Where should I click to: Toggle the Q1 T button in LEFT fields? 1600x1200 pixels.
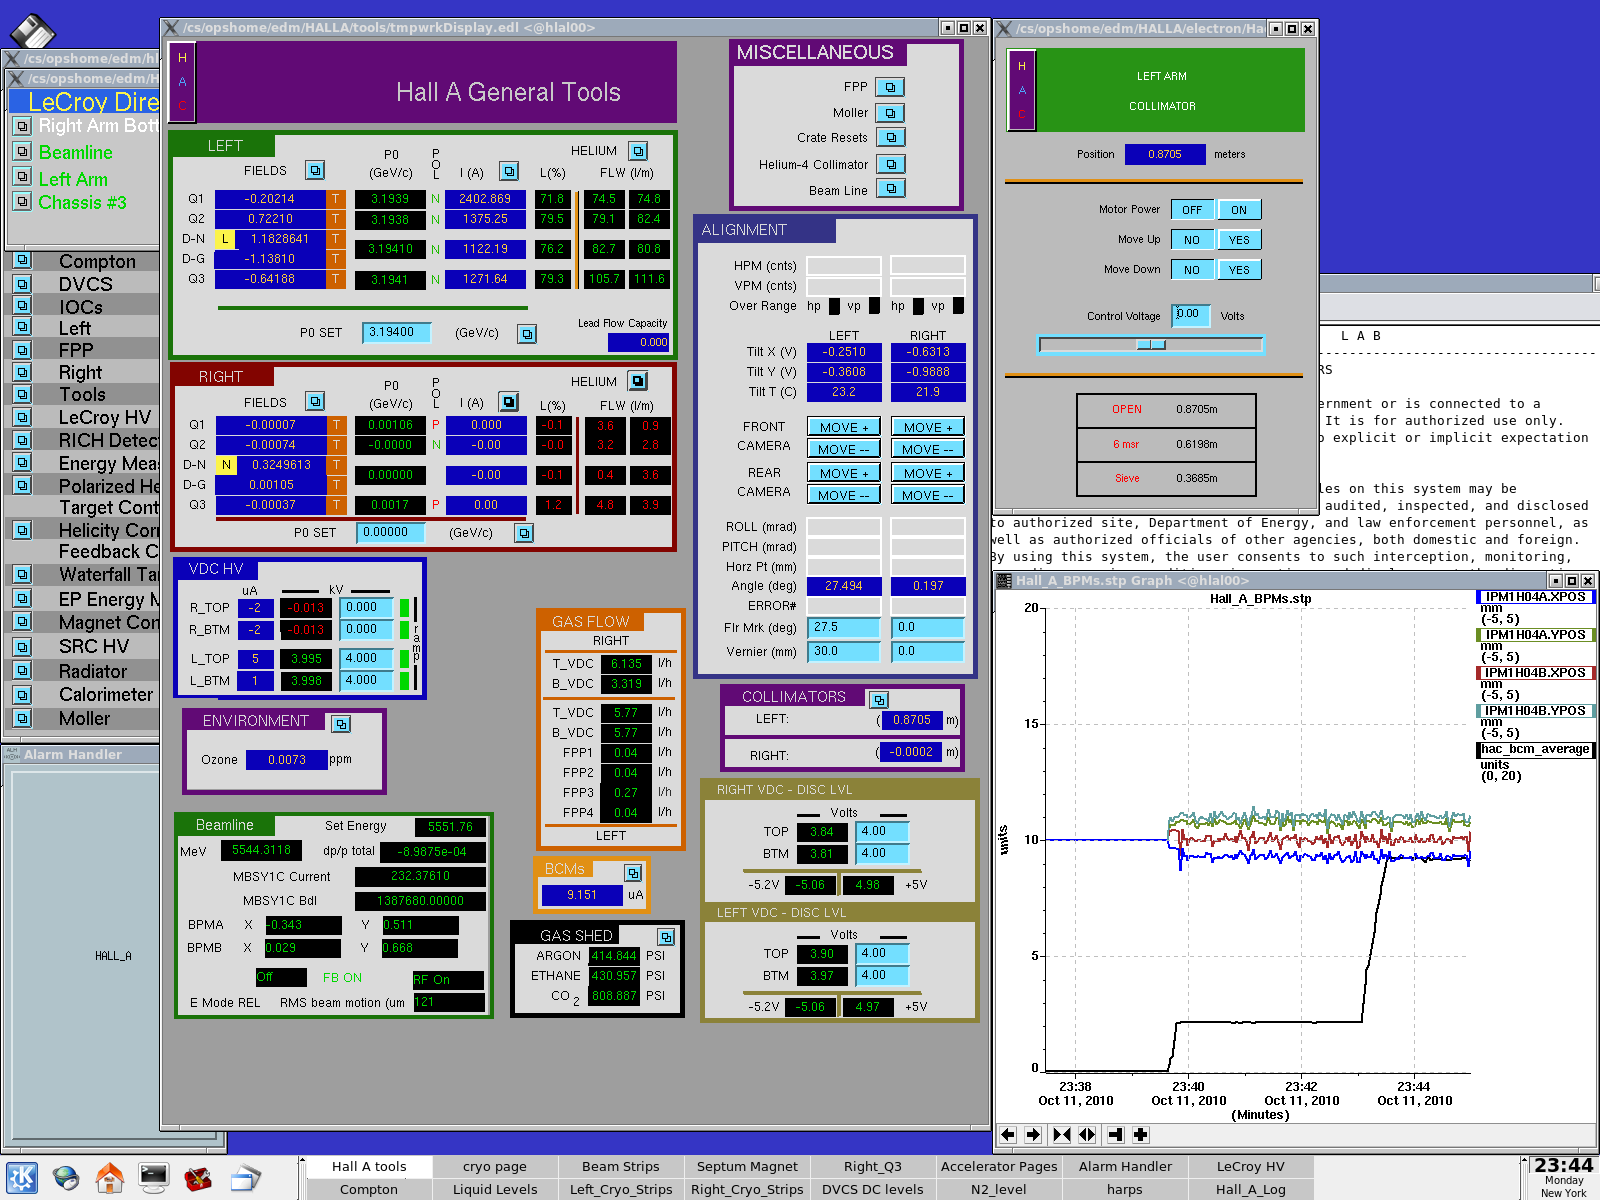[x=336, y=199]
